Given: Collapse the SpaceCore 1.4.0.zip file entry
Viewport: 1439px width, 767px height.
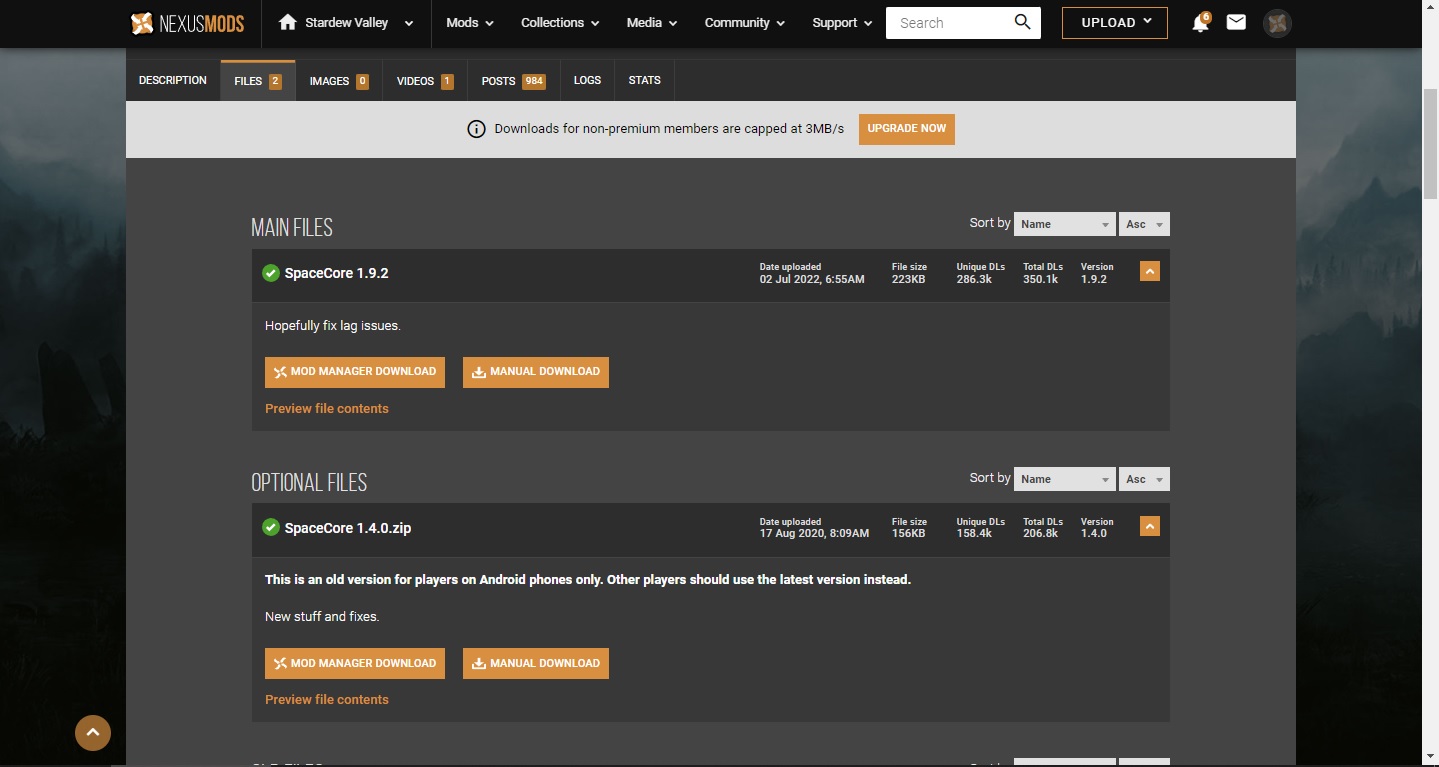Looking at the screenshot, I should tap(1150, 526).
